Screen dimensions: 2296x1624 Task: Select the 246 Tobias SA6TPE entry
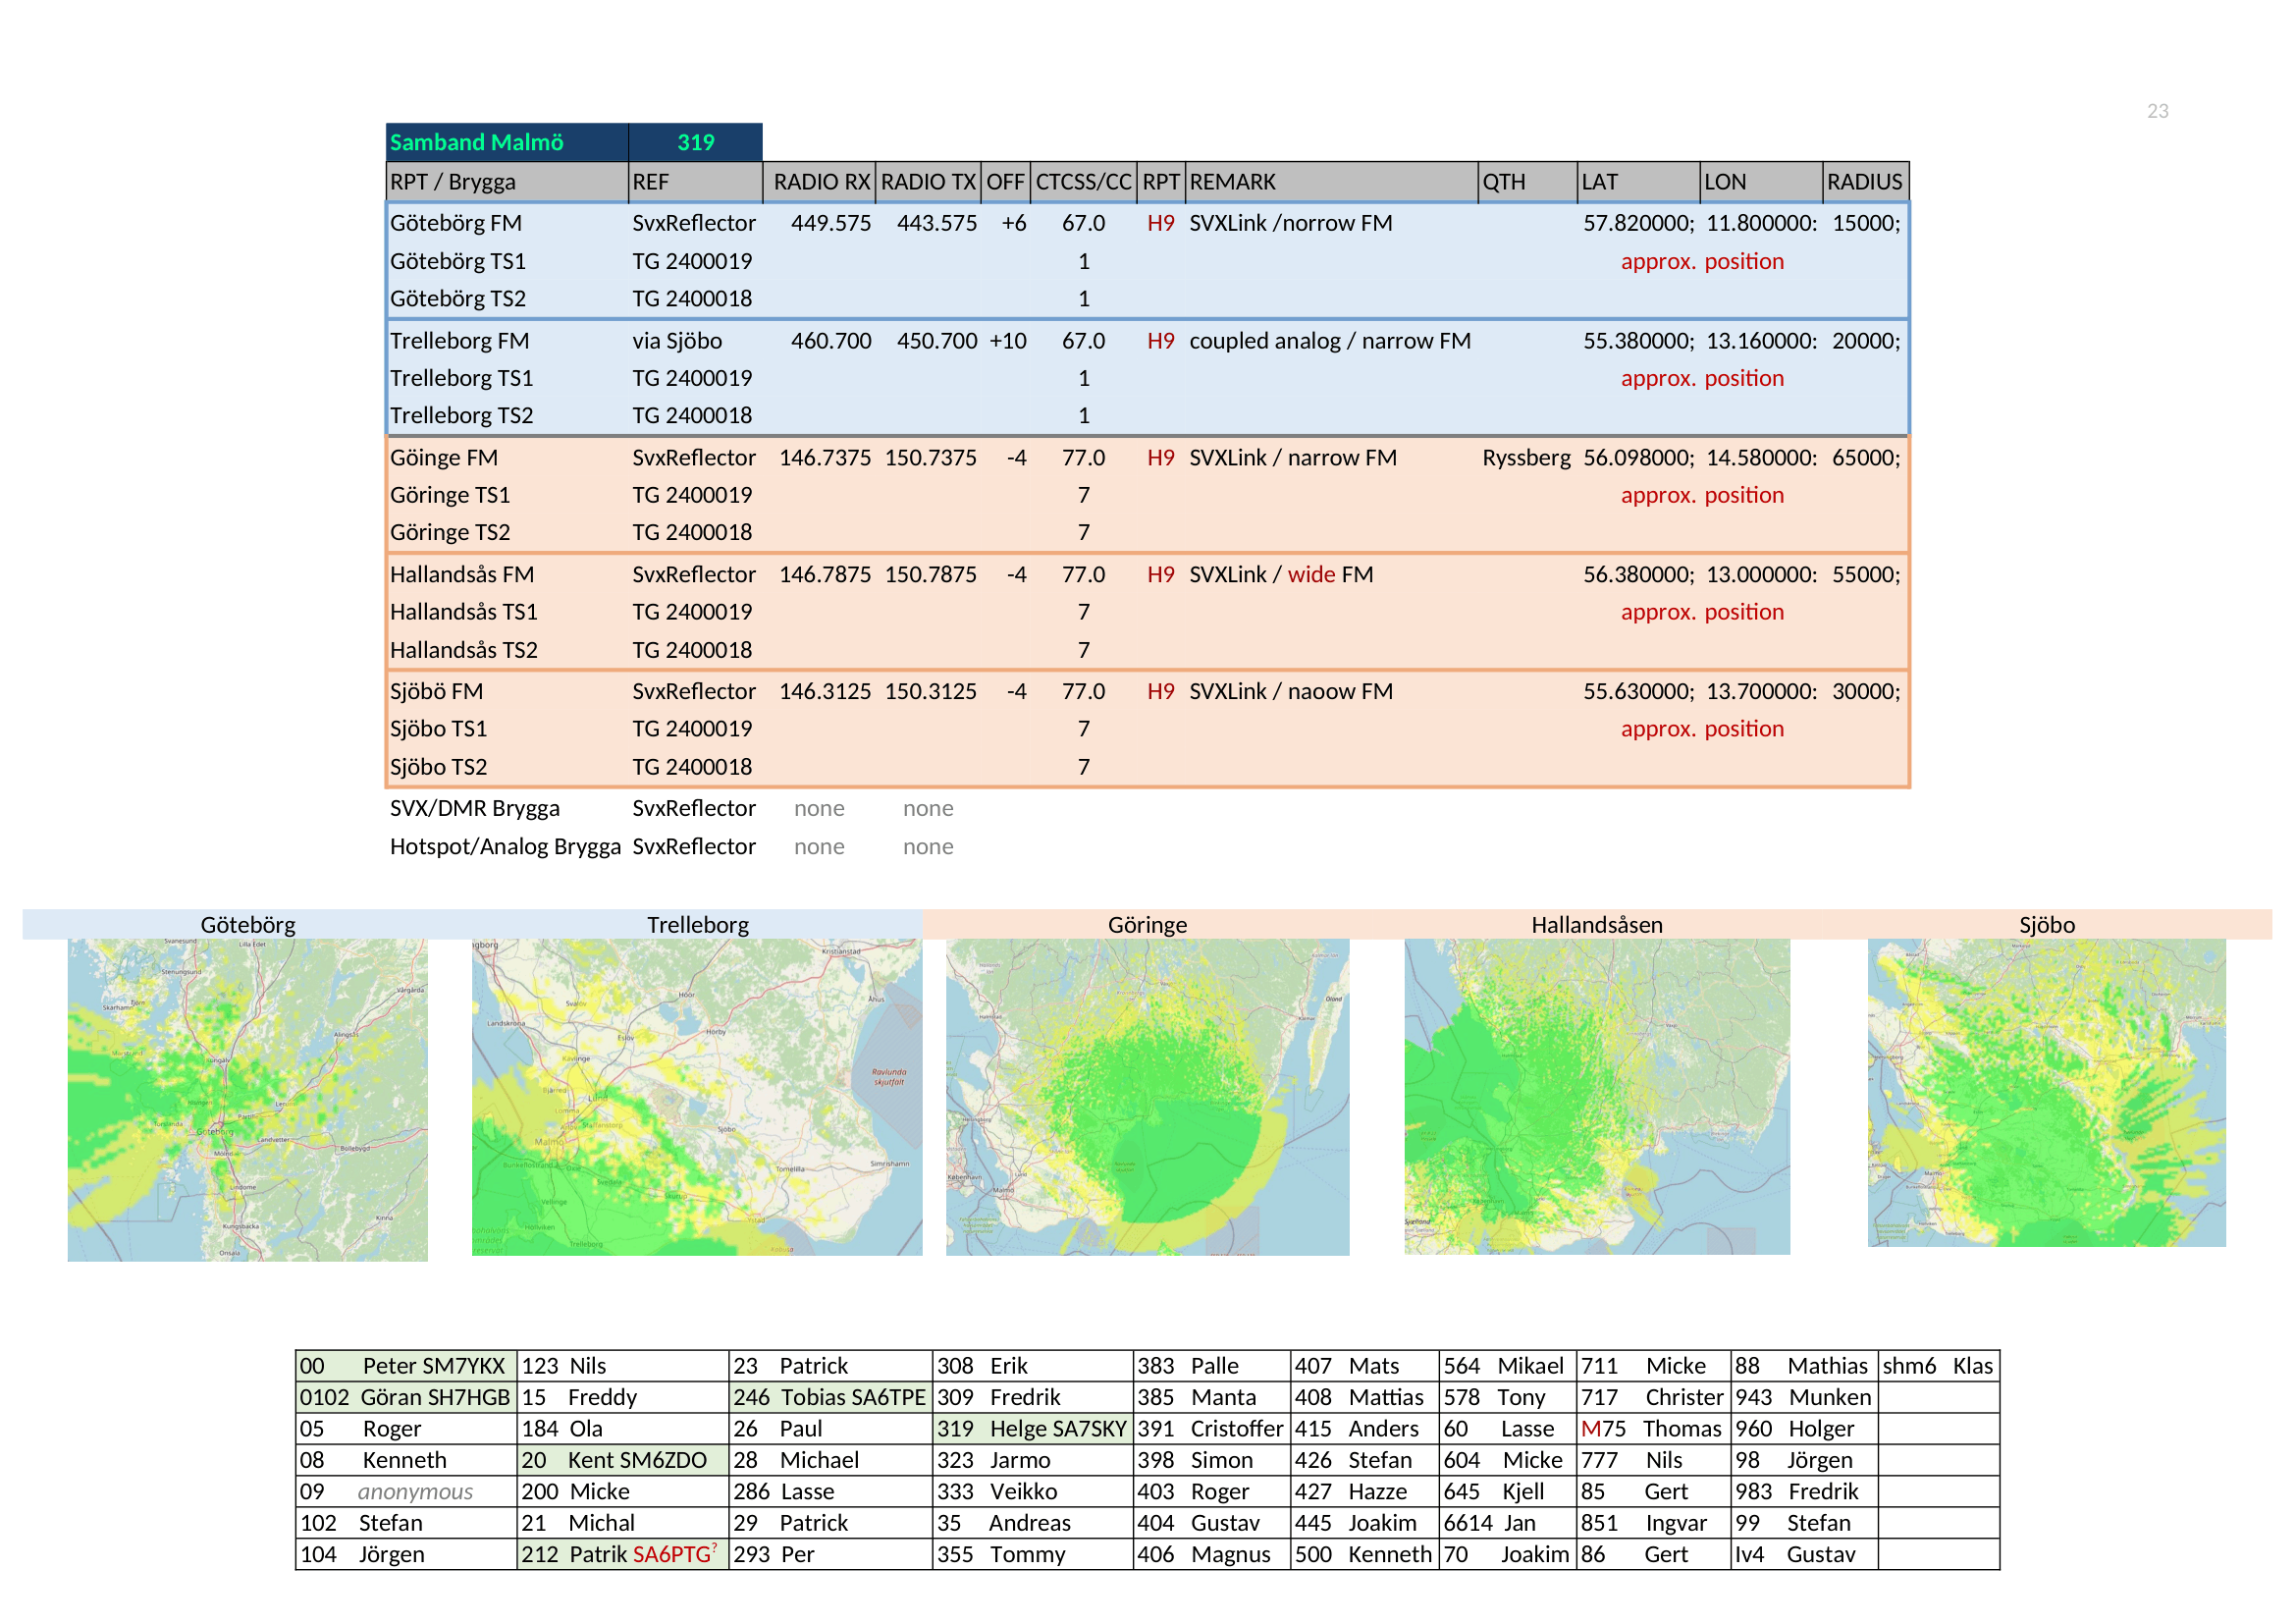[x=830, y=1397]
